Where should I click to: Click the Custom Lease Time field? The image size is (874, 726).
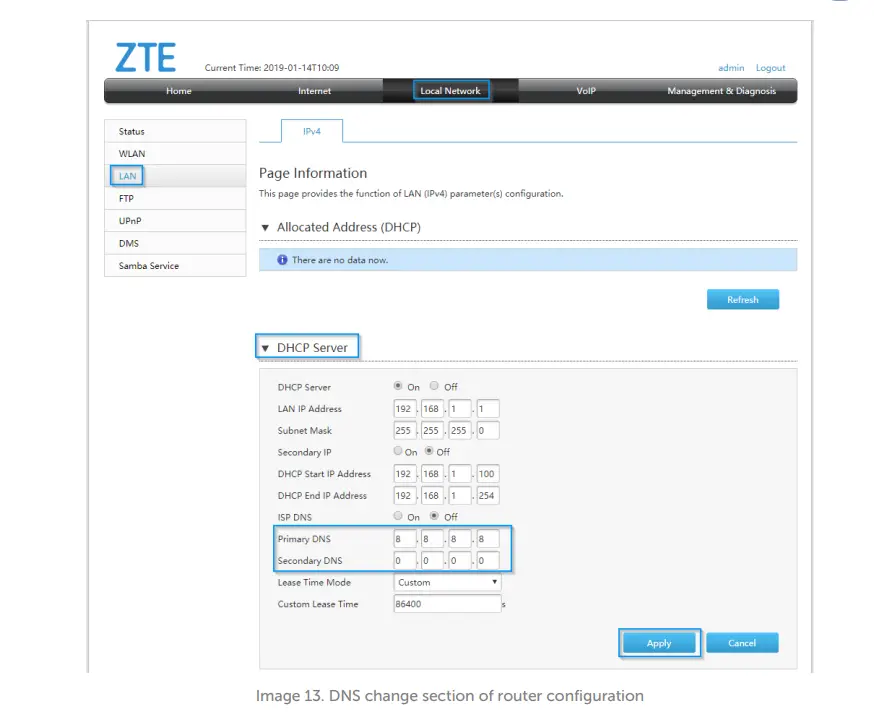pyautogui.click(x=446, y=603)
